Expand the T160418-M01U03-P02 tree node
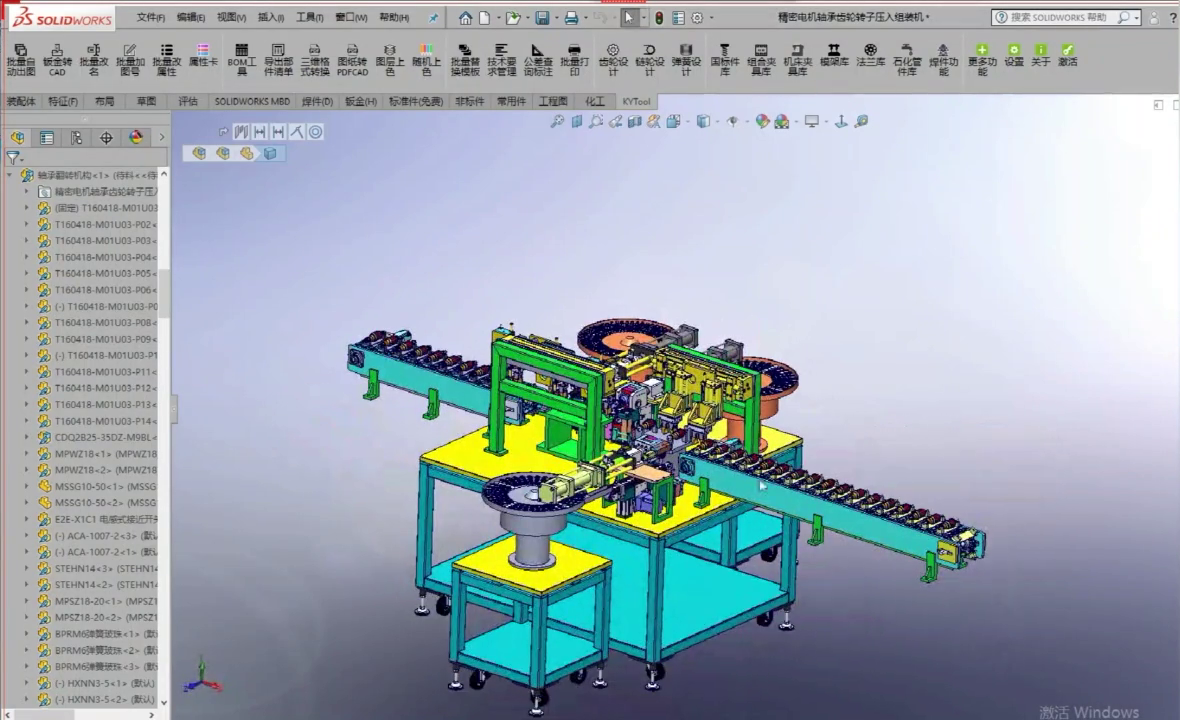1180x720 pixels. click(26, 224)
